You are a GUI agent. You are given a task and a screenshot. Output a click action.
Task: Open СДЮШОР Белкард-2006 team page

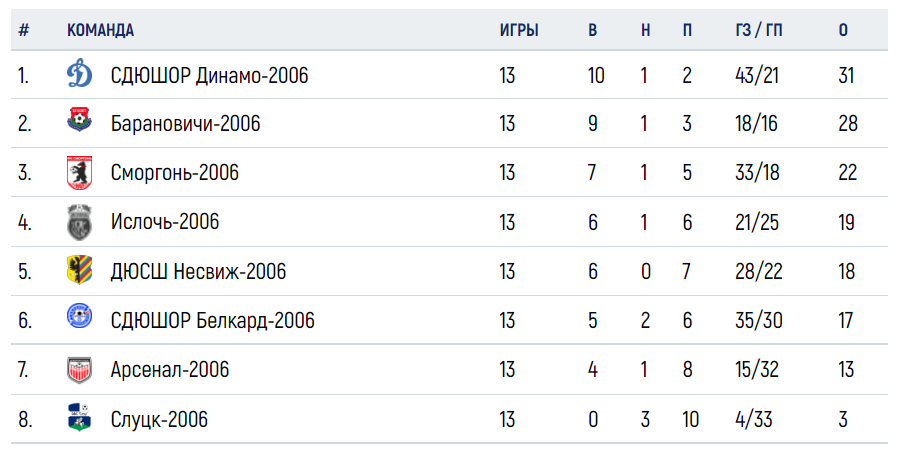tap(213, 320)
